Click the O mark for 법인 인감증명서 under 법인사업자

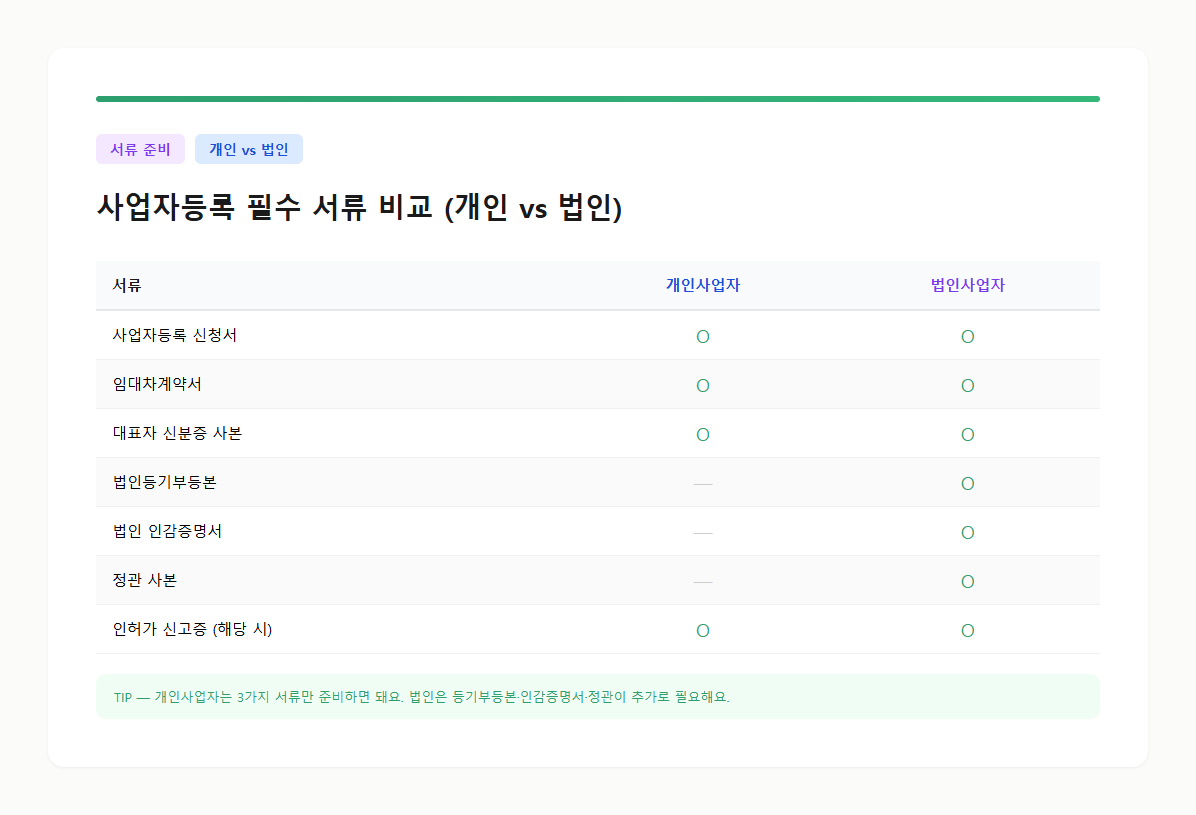click(967, 532)
